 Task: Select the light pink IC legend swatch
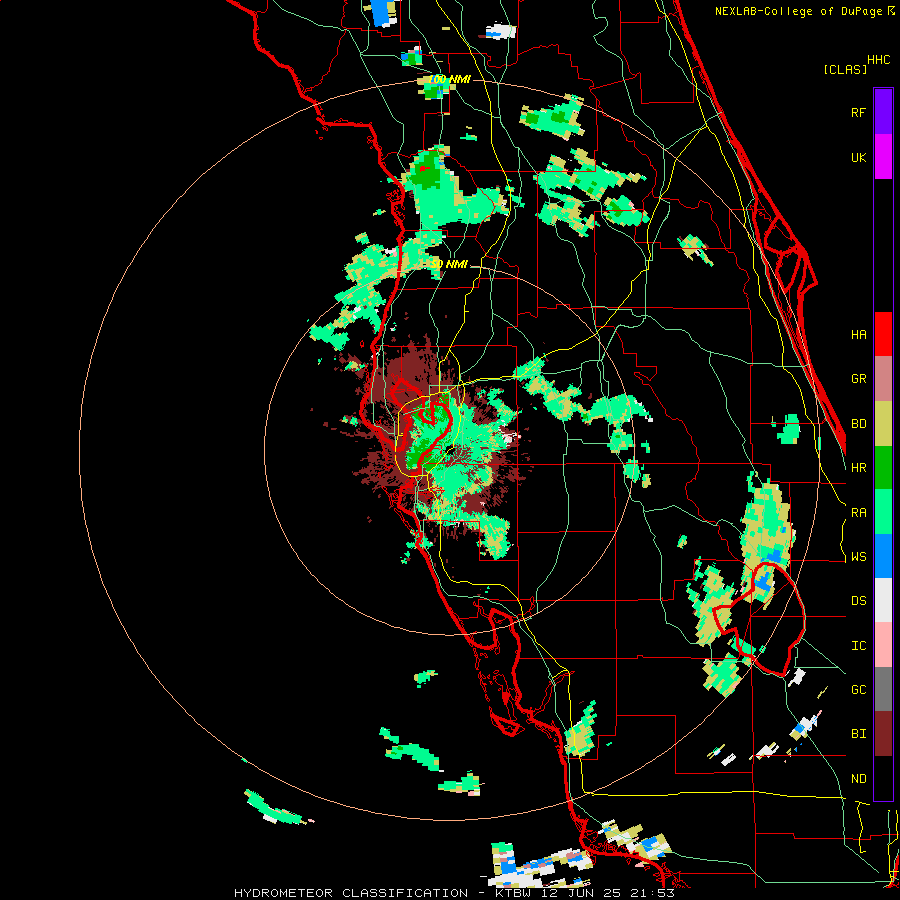click(883, 645)
